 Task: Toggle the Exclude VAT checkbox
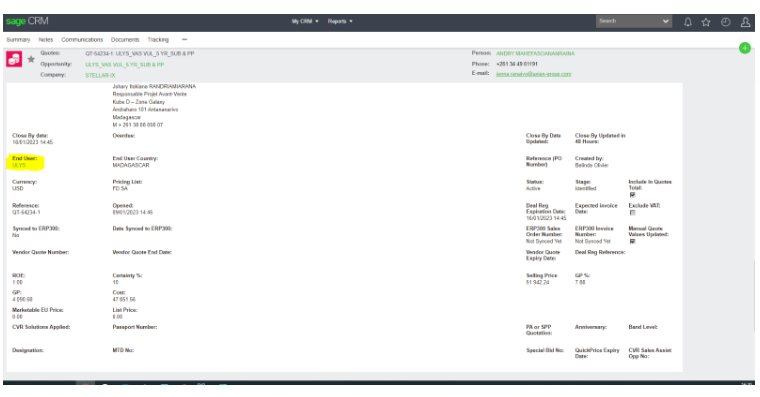tap(632, 213)
